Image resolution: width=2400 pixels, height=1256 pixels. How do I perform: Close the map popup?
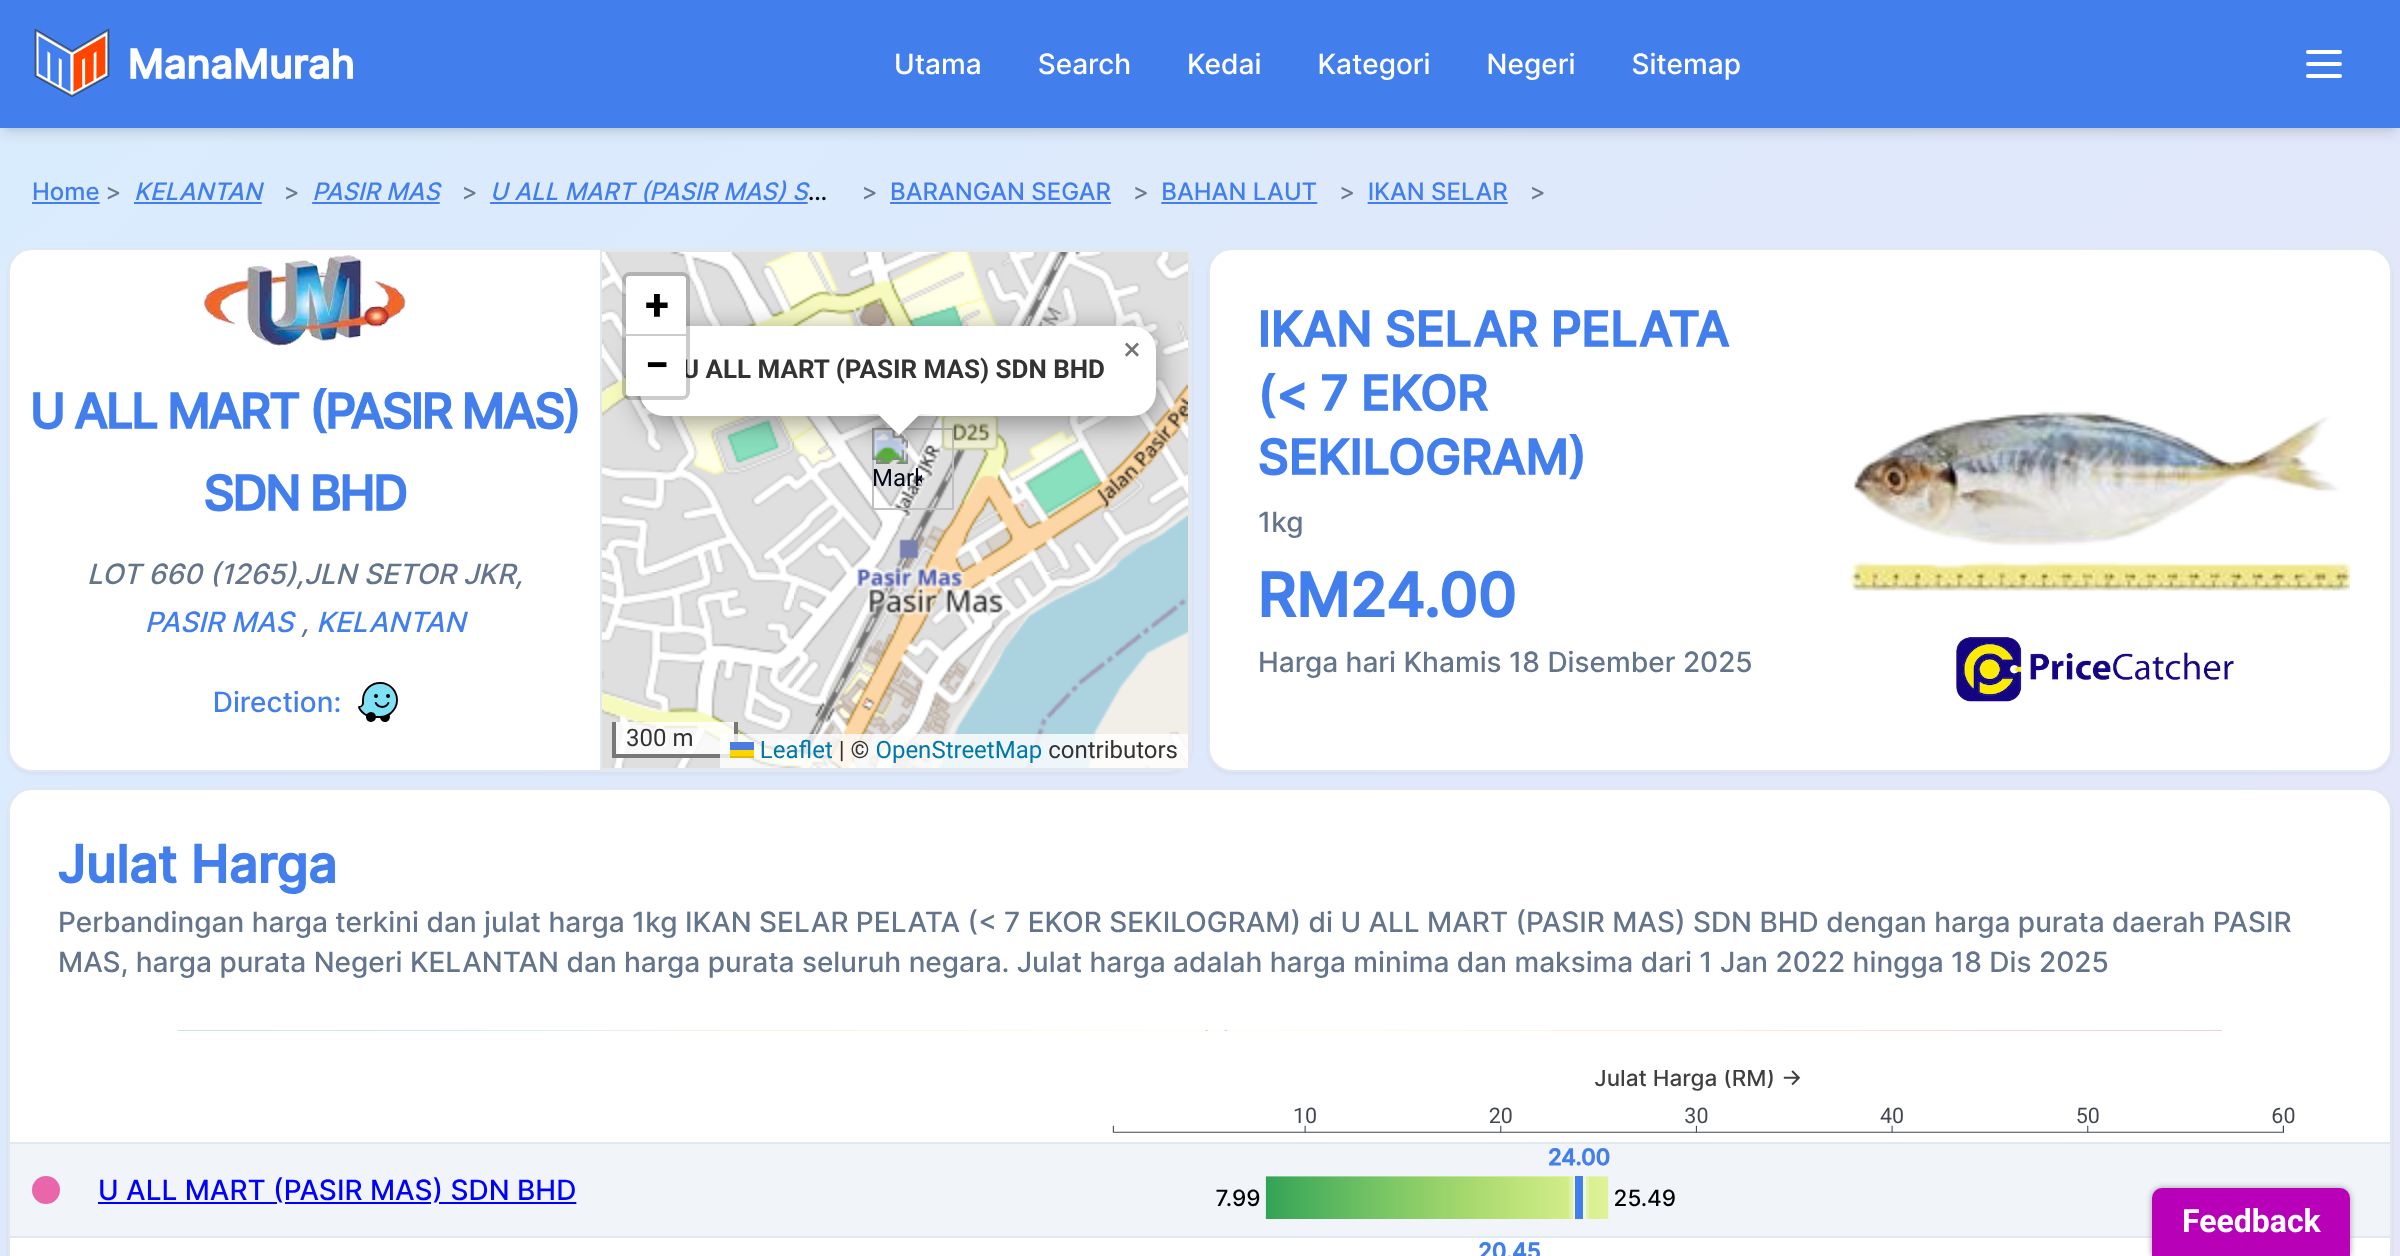(1131, 350)
